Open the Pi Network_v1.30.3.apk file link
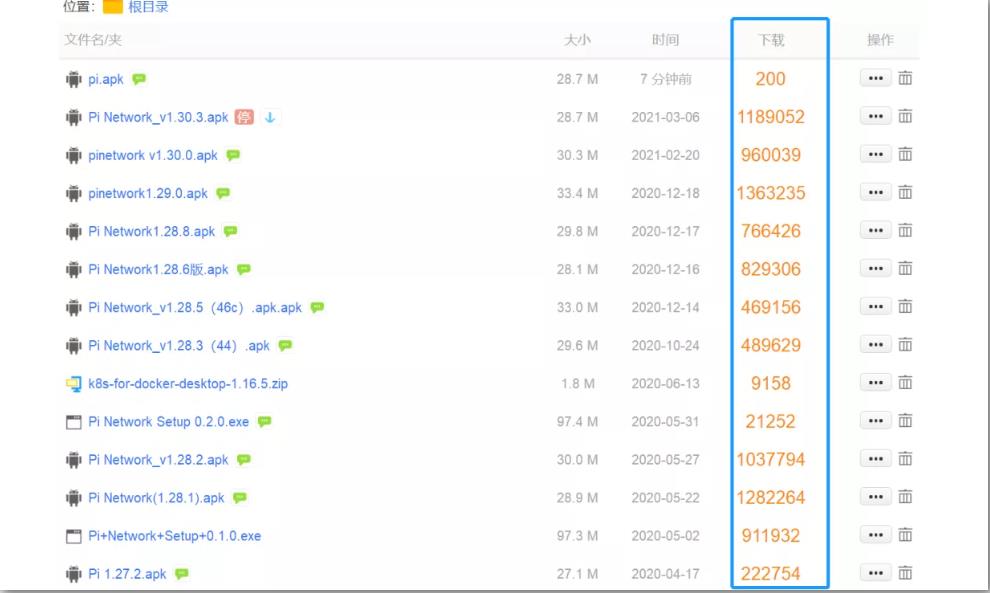This screenshot has height=593, width=990. [x=158, y=117]
